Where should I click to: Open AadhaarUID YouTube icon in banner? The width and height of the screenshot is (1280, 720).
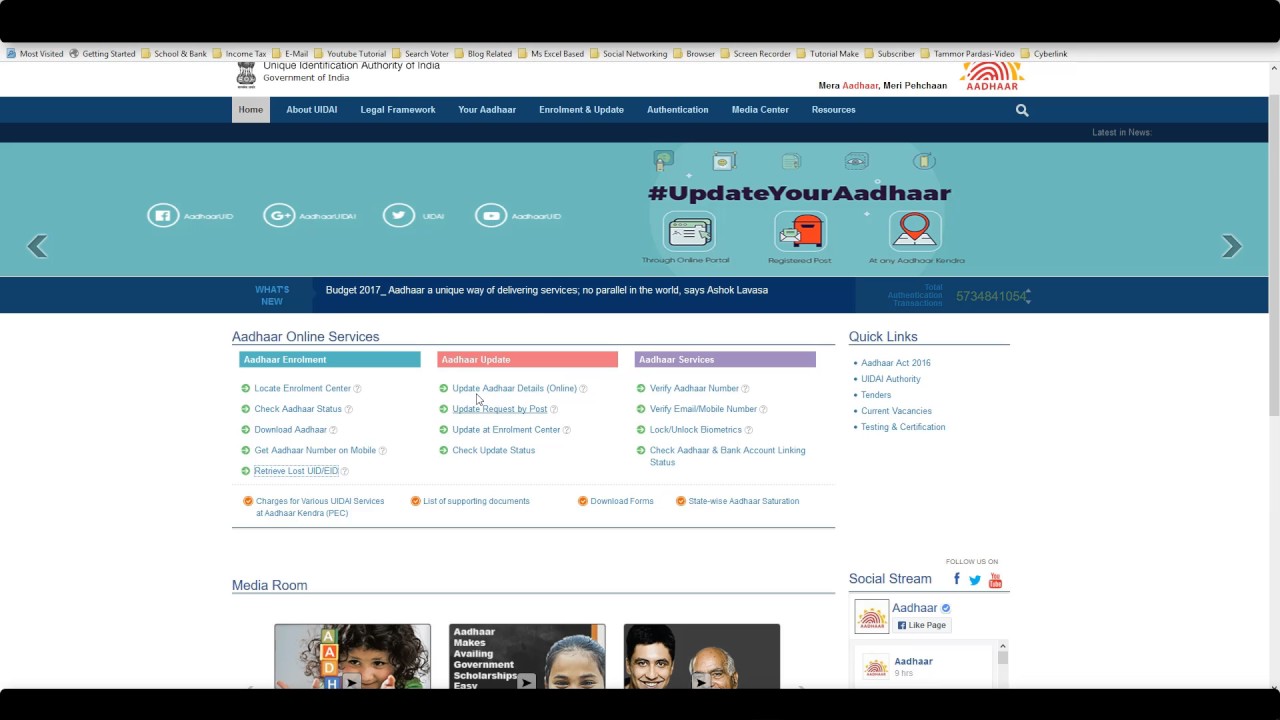coord(491,215)
